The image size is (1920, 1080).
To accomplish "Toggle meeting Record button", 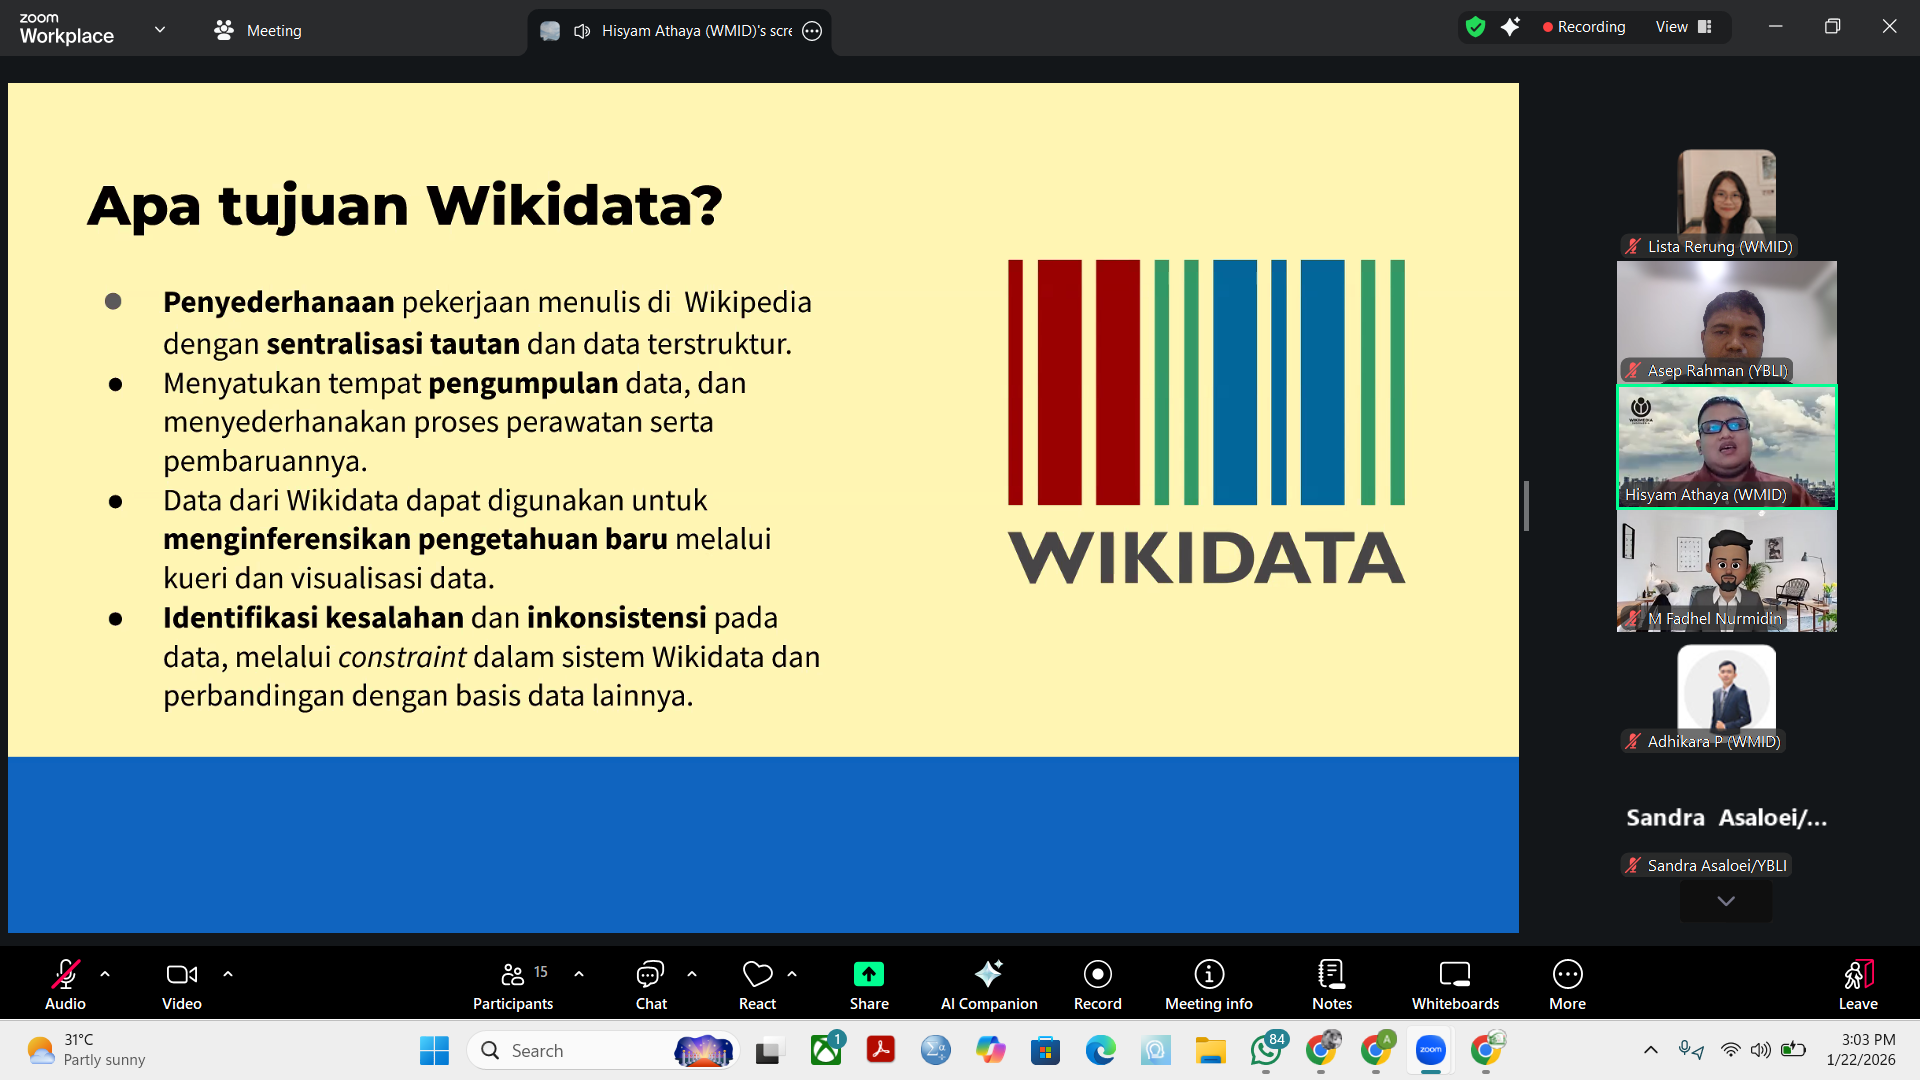I will click(1097, 984).
